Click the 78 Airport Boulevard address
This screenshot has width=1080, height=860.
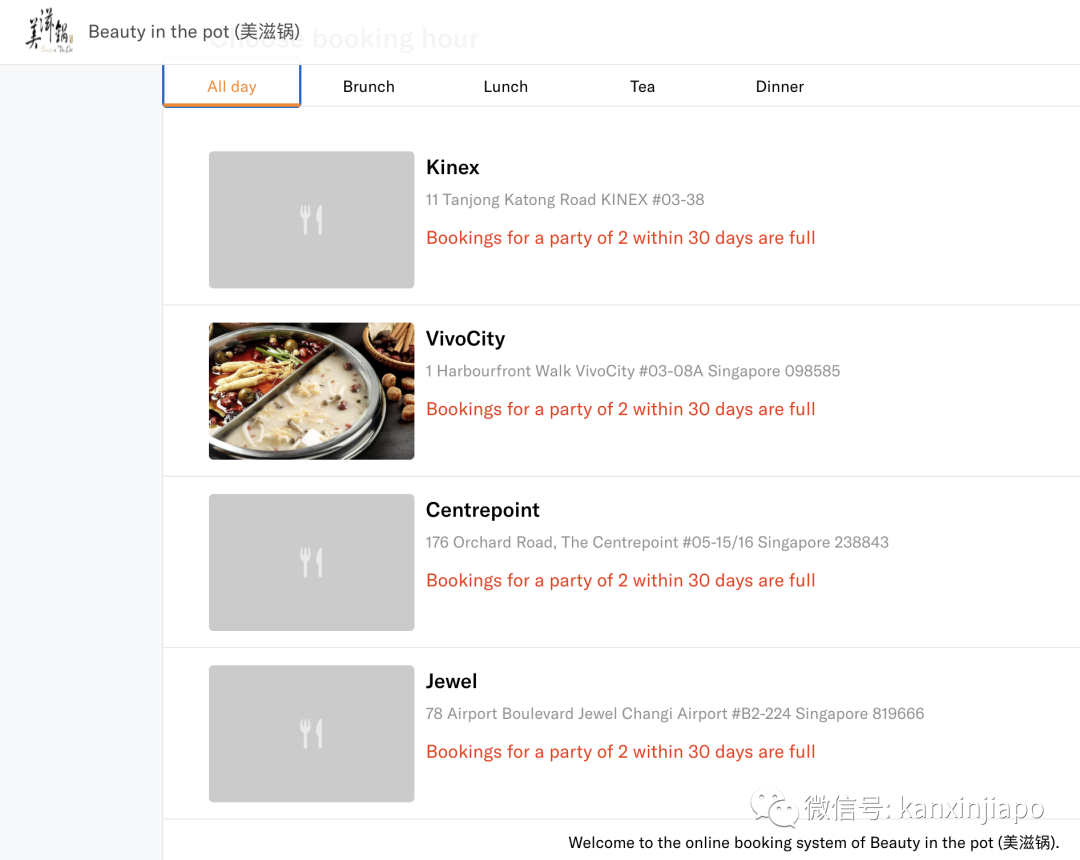(x=674, y=714)
